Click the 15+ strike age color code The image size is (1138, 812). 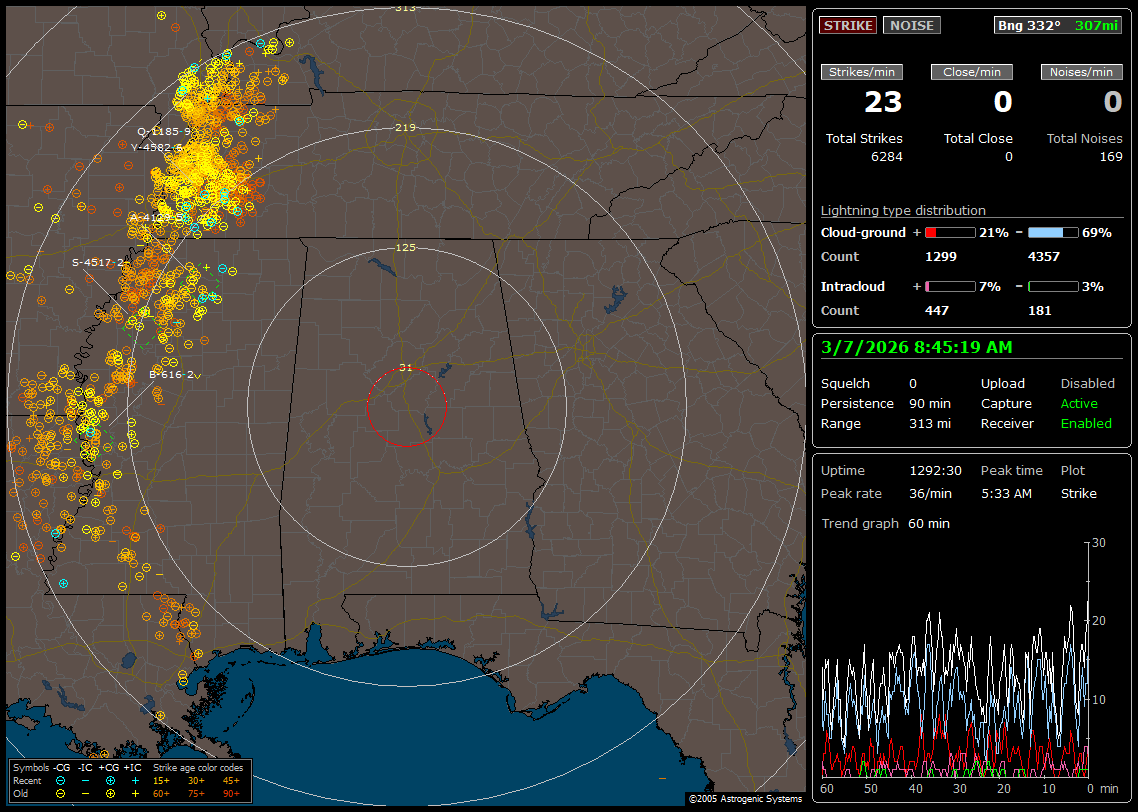click(161, 780)
